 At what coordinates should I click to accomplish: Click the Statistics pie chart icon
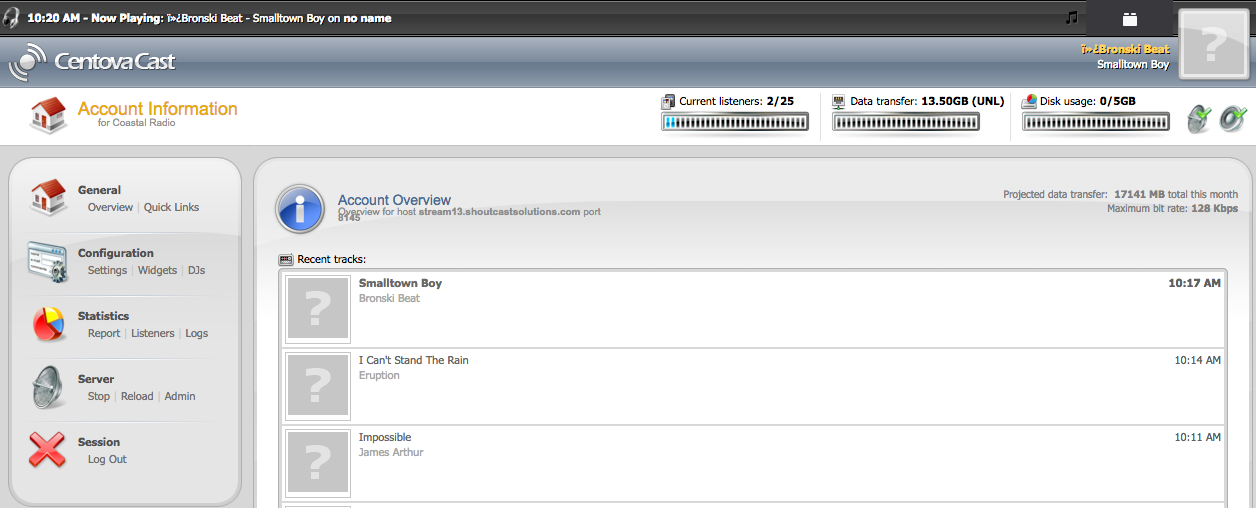tap(48, 324)
